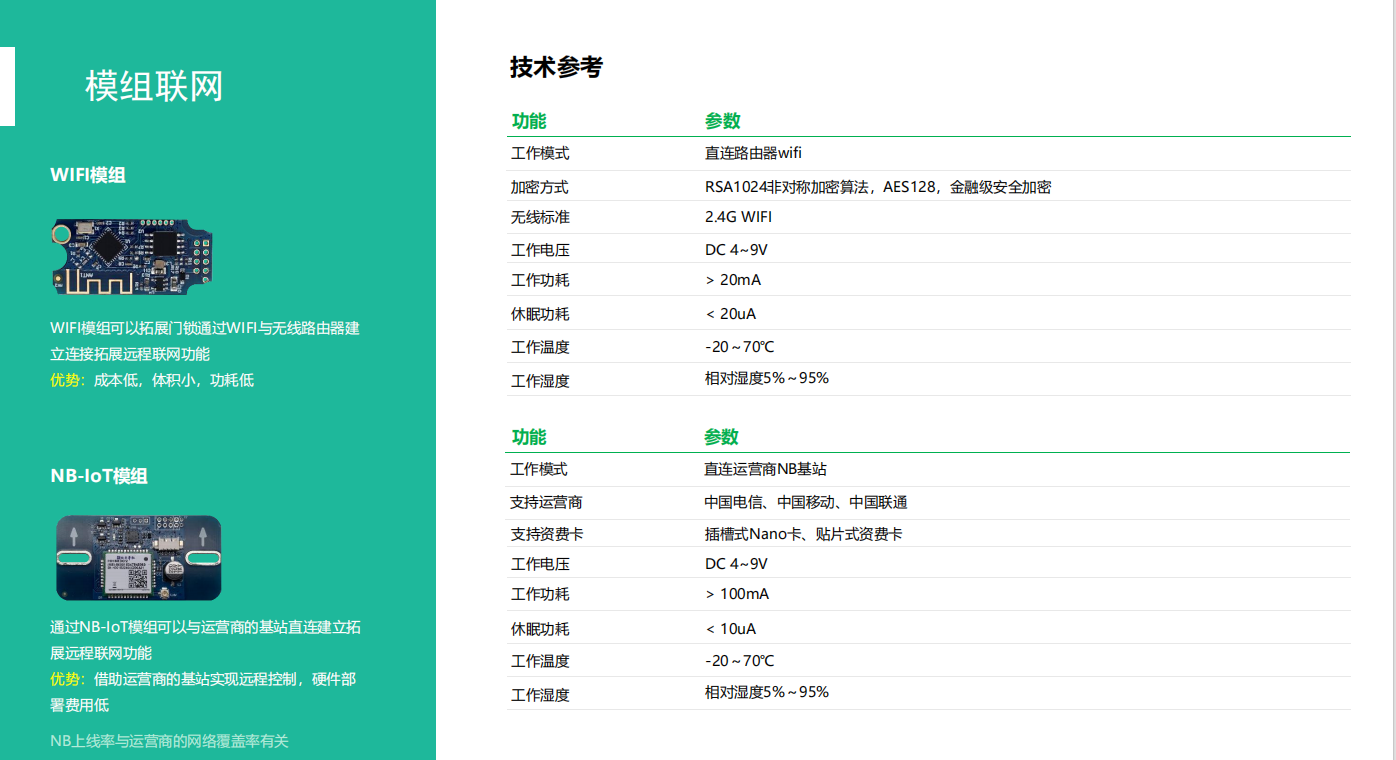This screenshot has width=1396, height=760.
Task: Click the 技术参考 section heading
Action: pos(556,67)
